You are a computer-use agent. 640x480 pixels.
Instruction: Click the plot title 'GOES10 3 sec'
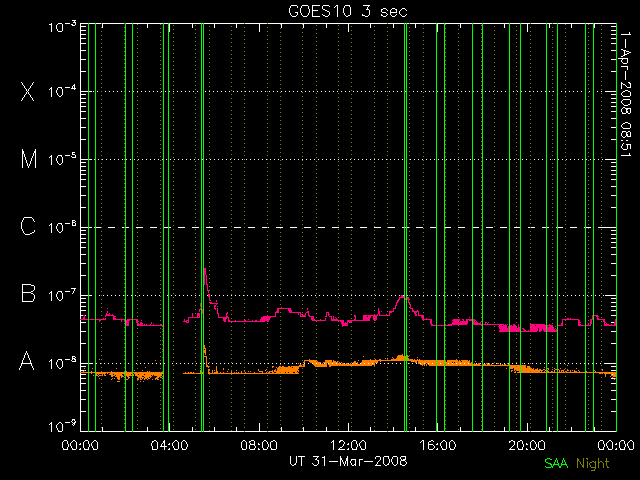pyautogui.click(x=348, y=11)
